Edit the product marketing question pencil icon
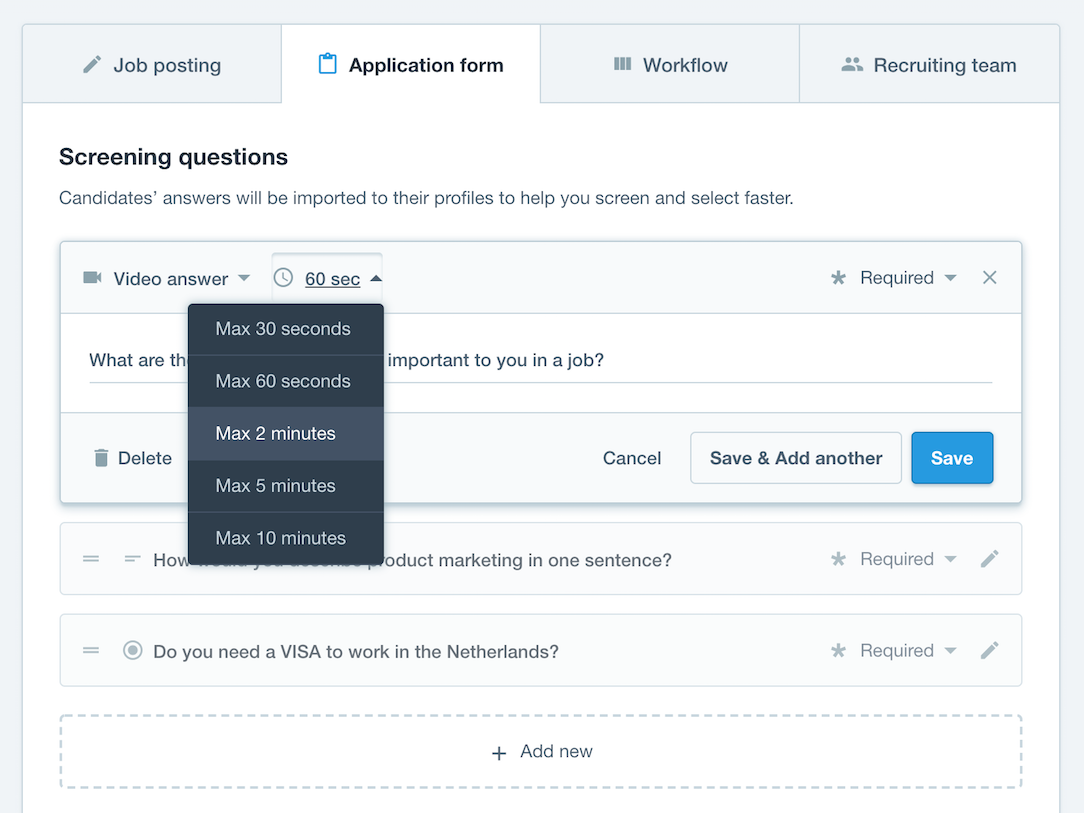 (989, 559)
